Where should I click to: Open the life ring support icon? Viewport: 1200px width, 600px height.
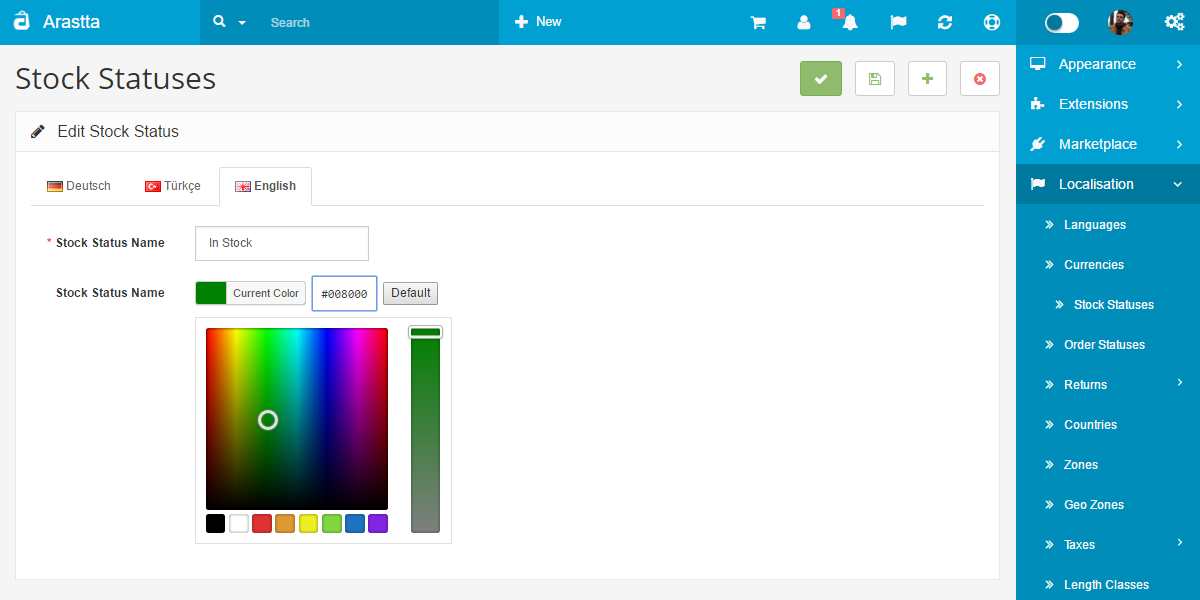click(x=991, y=22)
